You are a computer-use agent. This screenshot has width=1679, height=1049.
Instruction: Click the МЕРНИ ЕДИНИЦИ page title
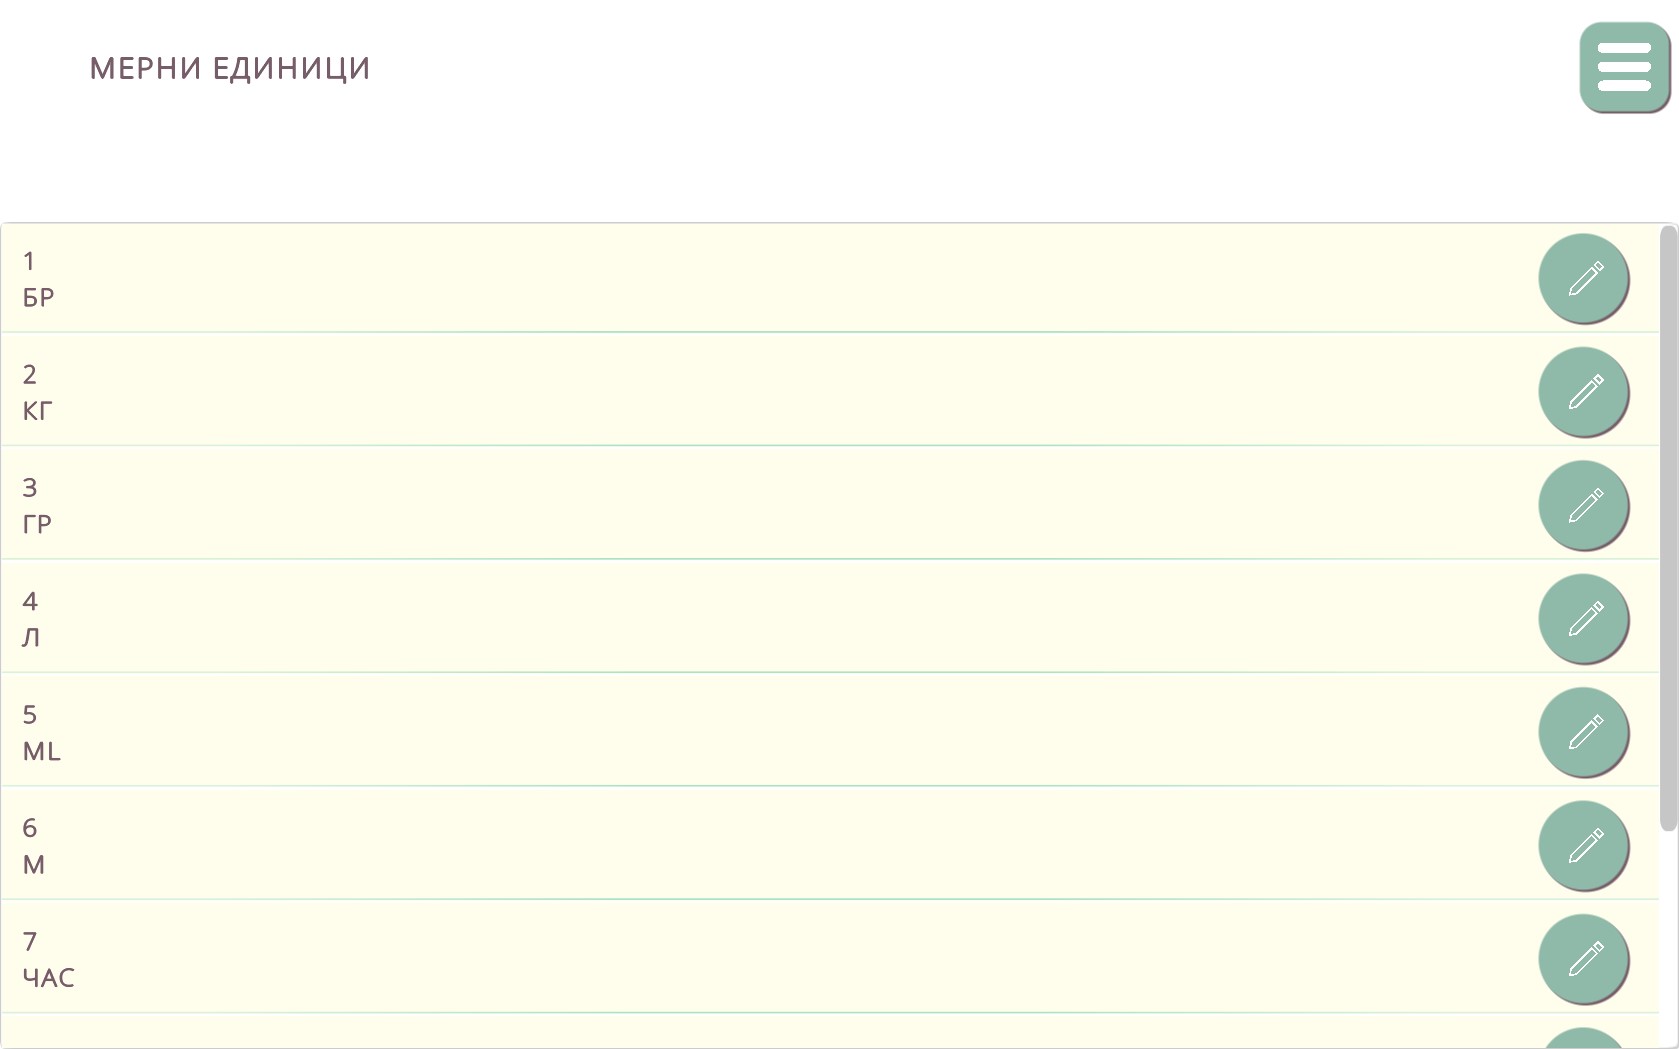point(230,68)
